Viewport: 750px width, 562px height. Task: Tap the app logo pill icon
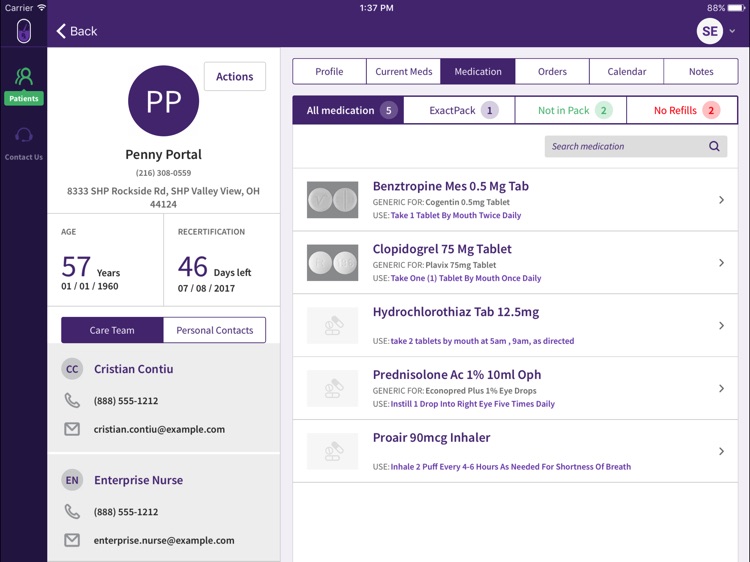(x=24, y=32)
